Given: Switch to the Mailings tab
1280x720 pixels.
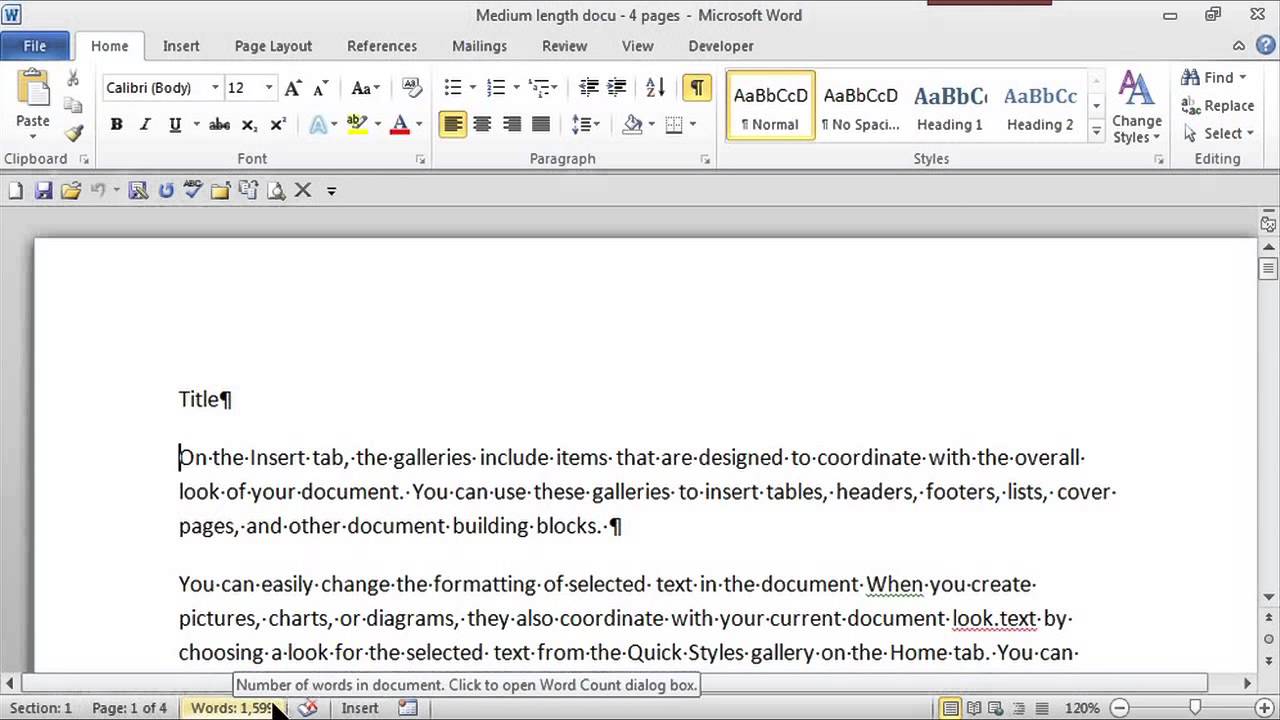Looking at the screenshot, I should [479, 46].
